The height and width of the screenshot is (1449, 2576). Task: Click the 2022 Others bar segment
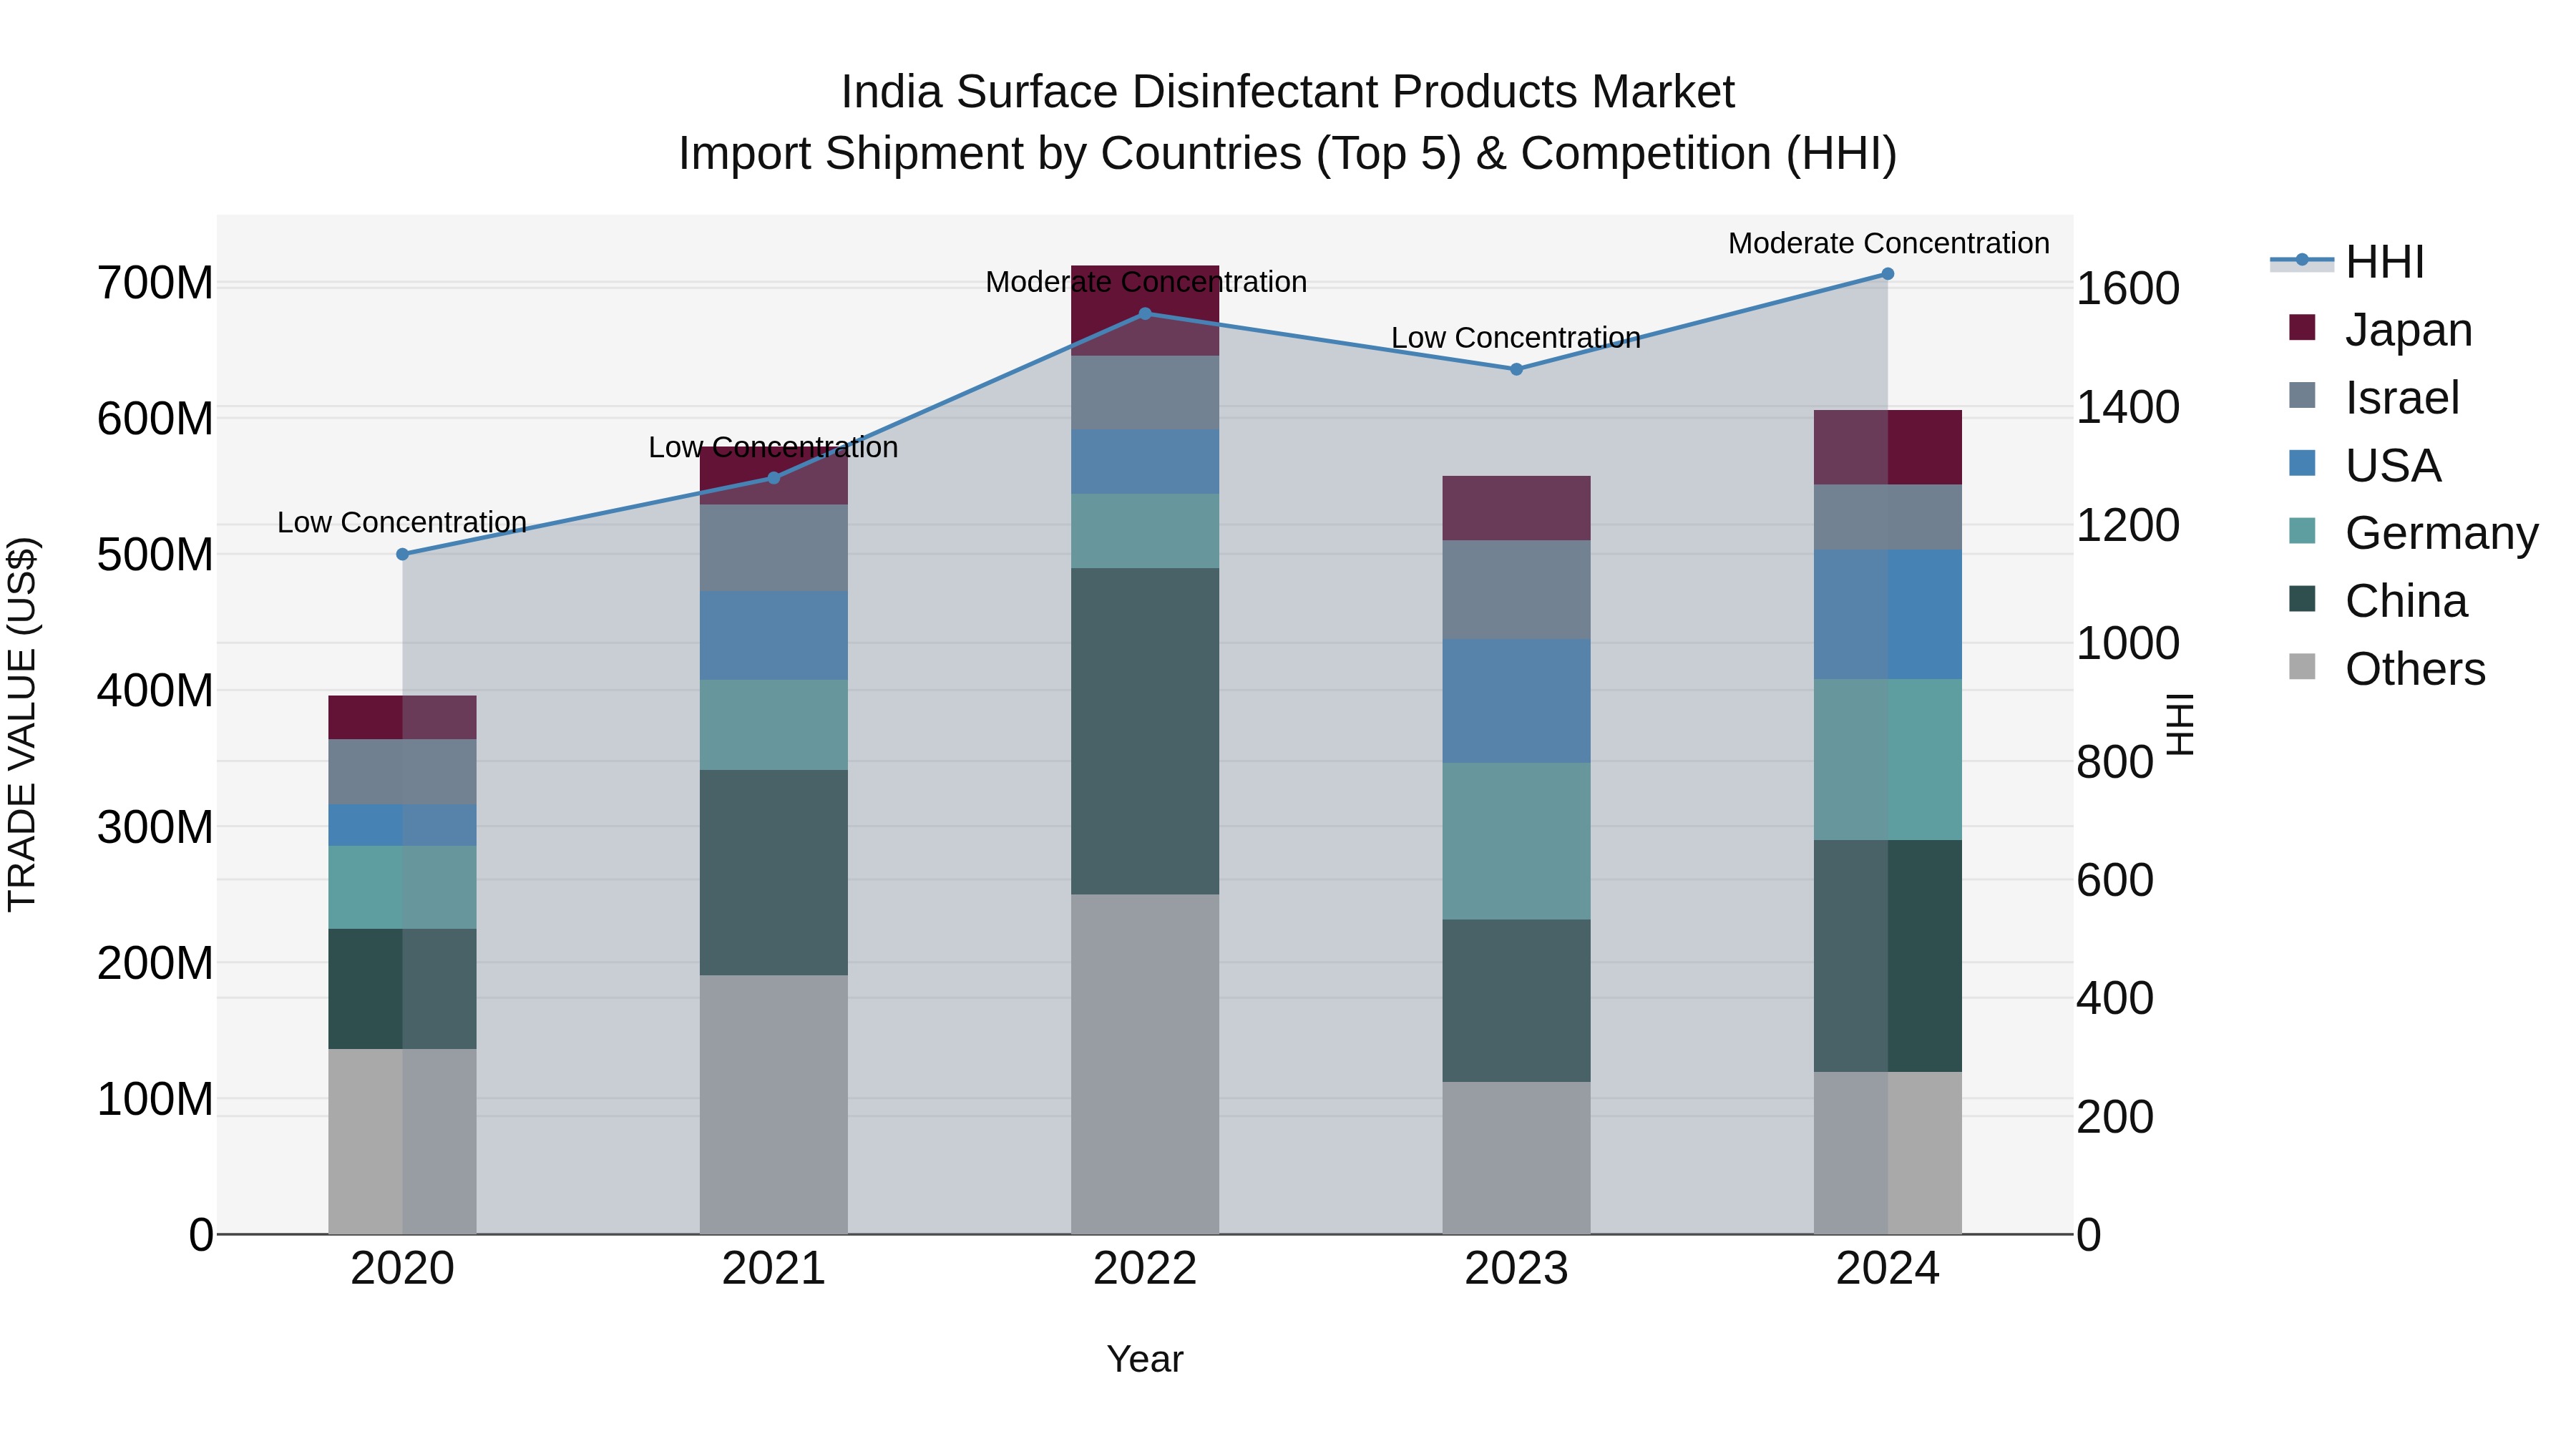click(x=1145, y=1064)
